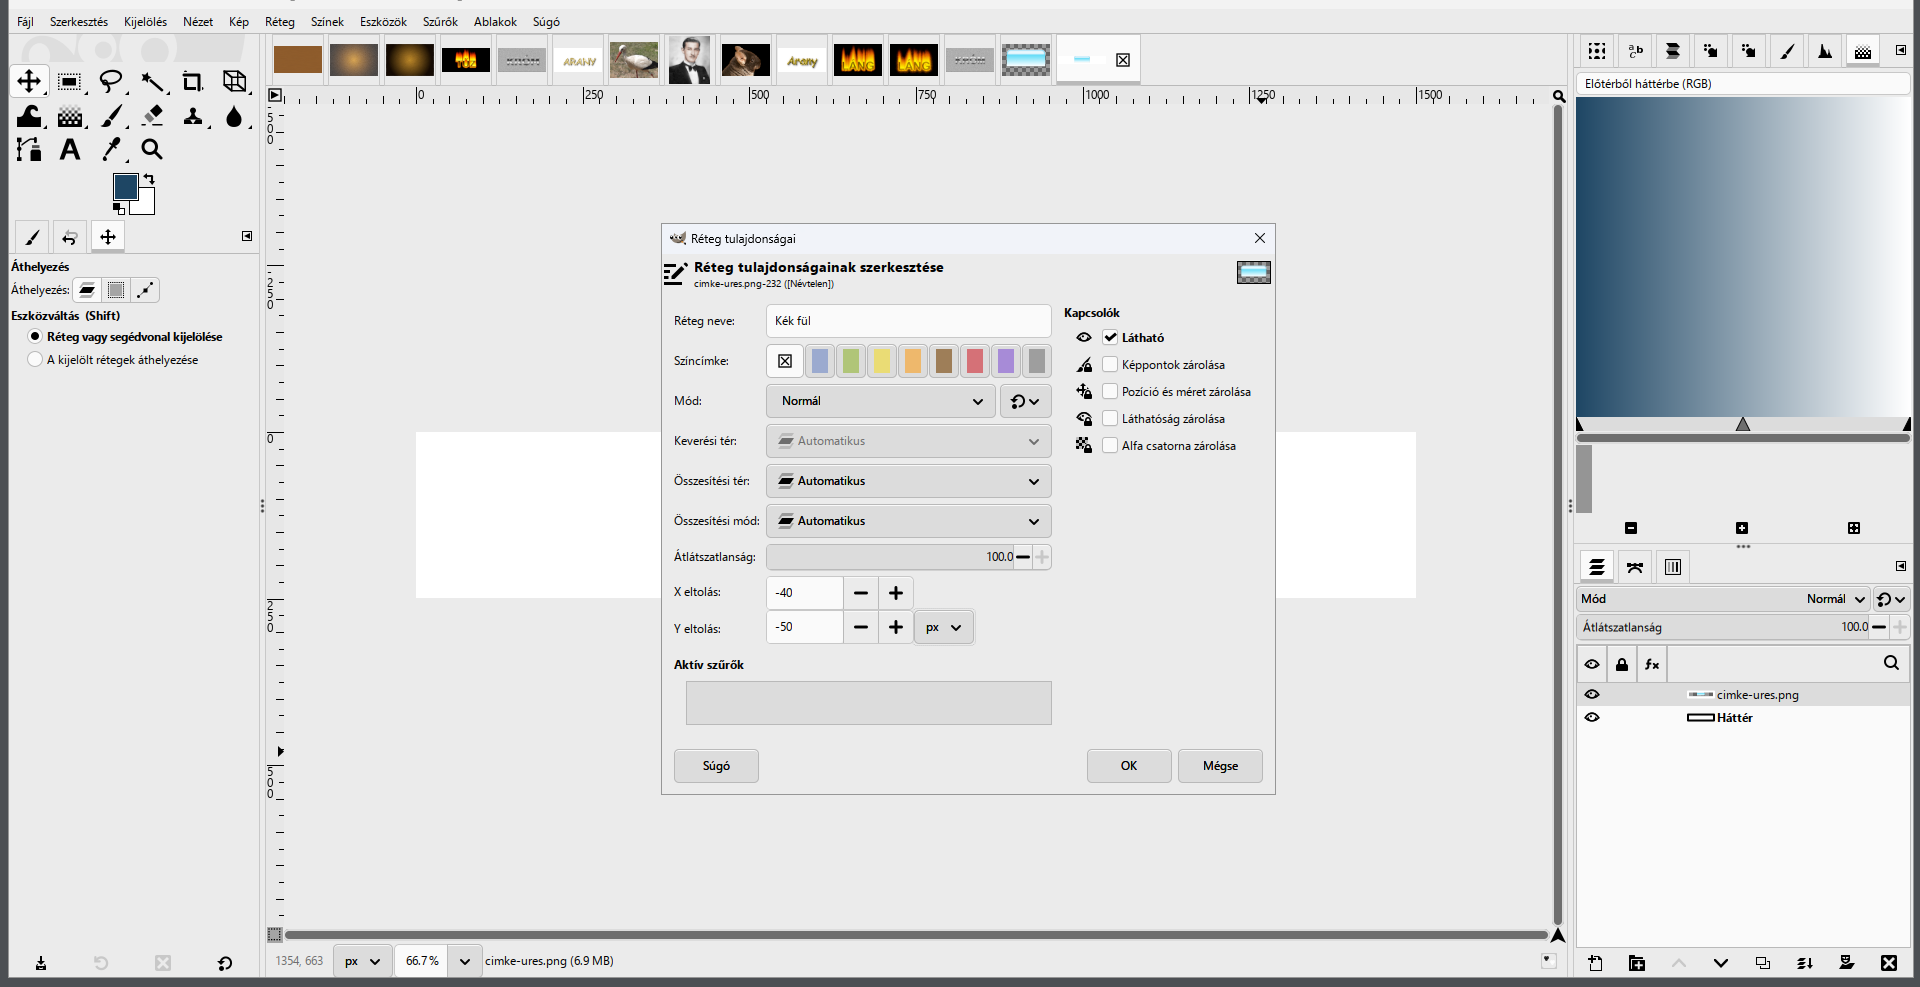Open the px unit dropdown next to Y eltolás
The image size is (1920, 987).
point(943,628)
